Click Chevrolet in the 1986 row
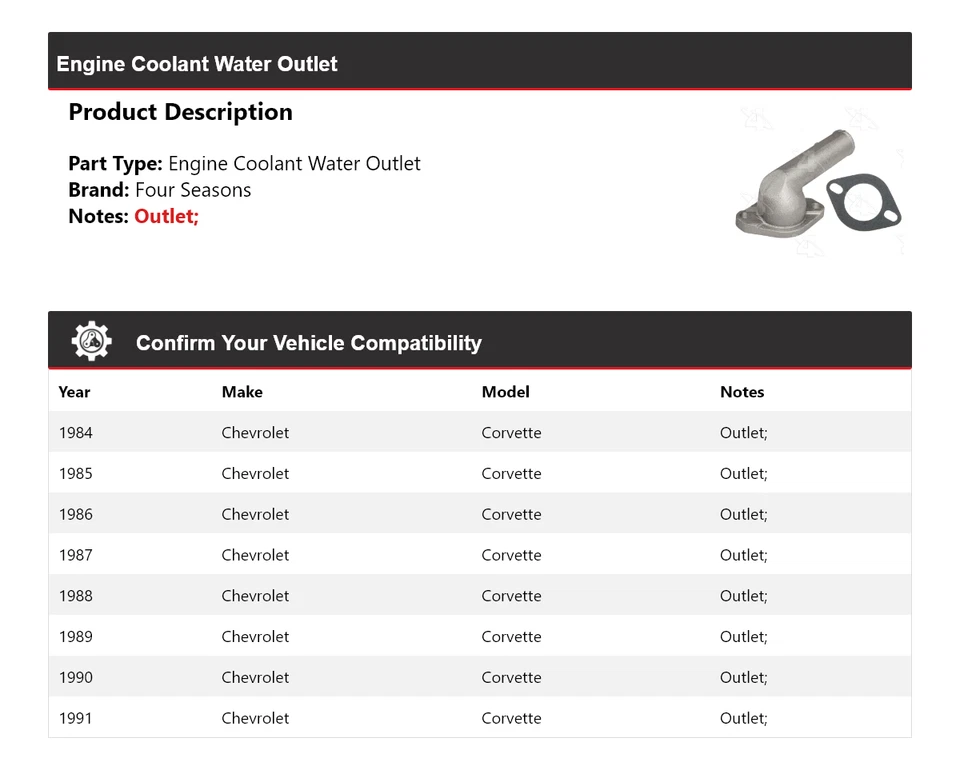This screenshot has width=960, height=770. pos(255,515)
